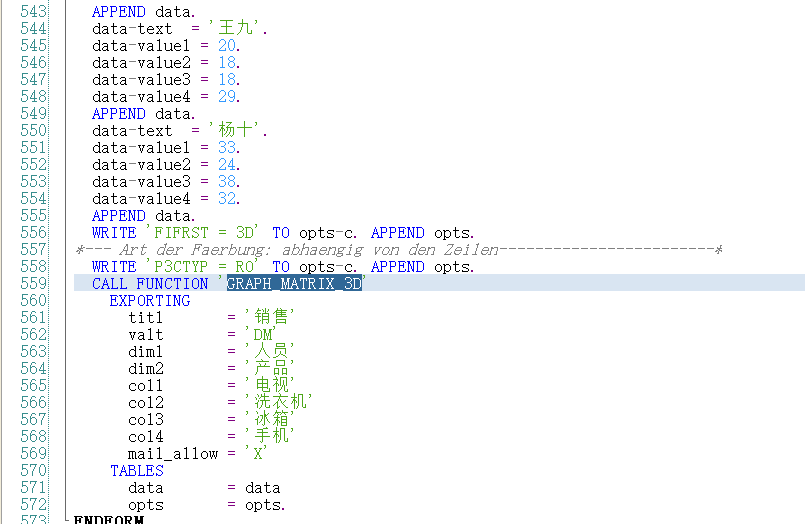Click the dim2 parameter name
Image resolution: width=805 pixels, height=524 pixels.
pyautogui.click(x=145, y=368)
